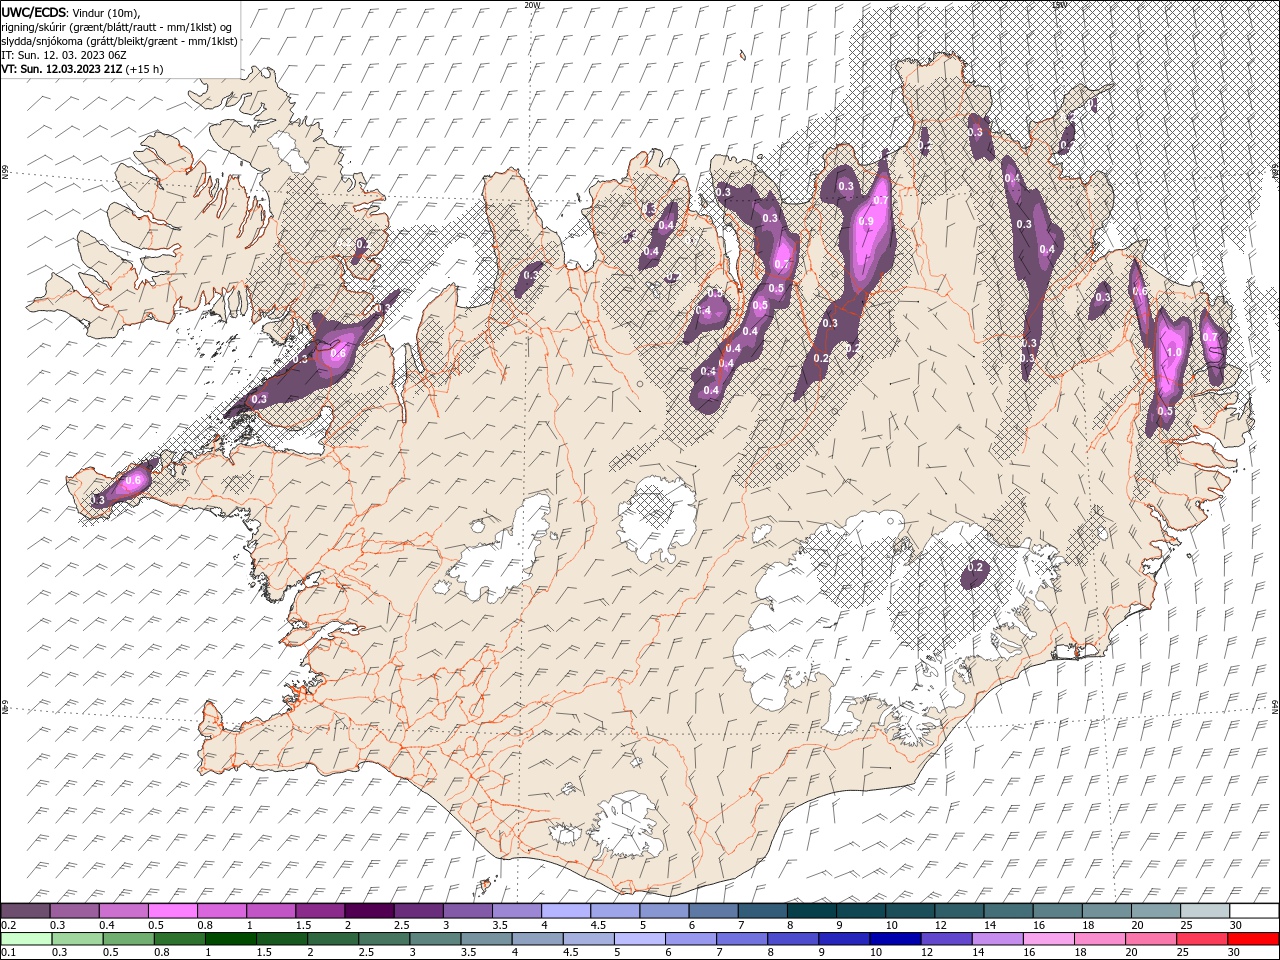Viewport: 1280px width, 960px height.
Task: Click the bright pink 0.5 snow legend swatch
Action: [172, 911]
